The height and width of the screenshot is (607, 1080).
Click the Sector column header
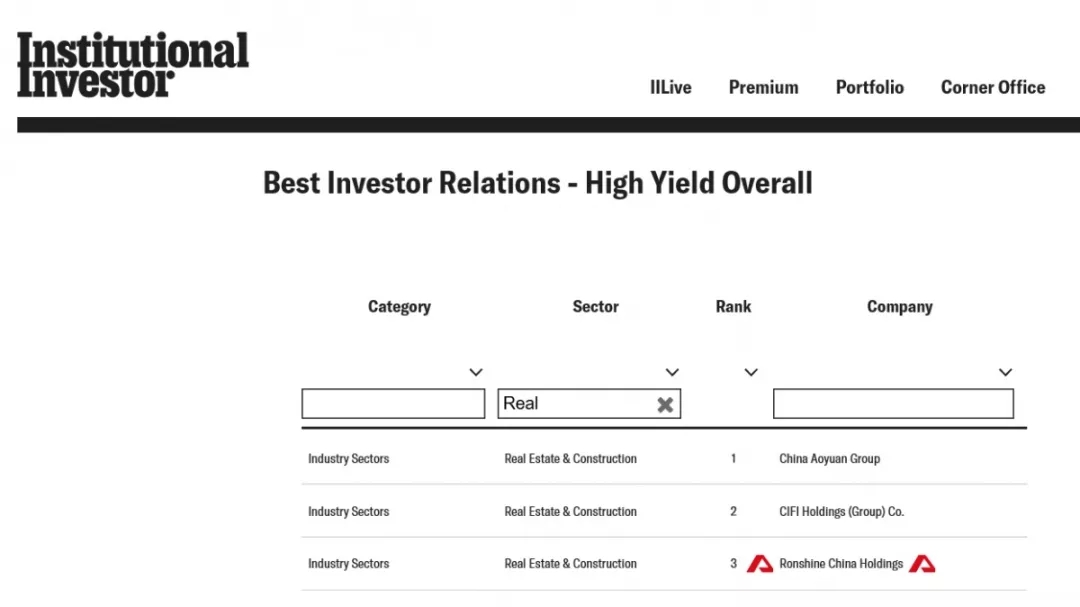click(595, 307)
